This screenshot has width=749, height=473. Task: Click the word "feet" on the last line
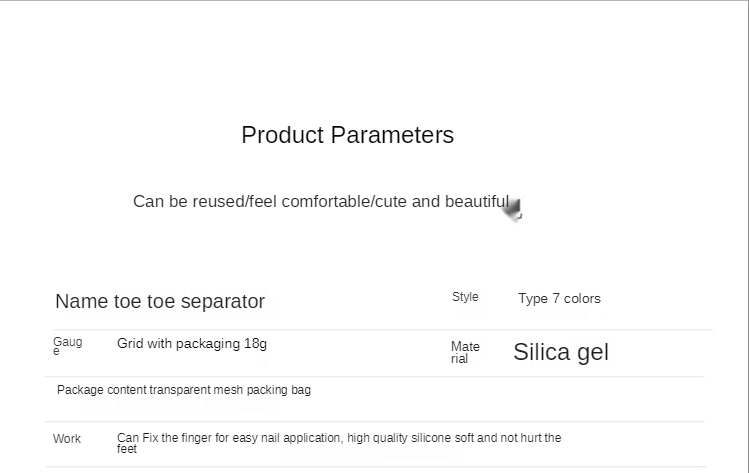click(127, 450)
